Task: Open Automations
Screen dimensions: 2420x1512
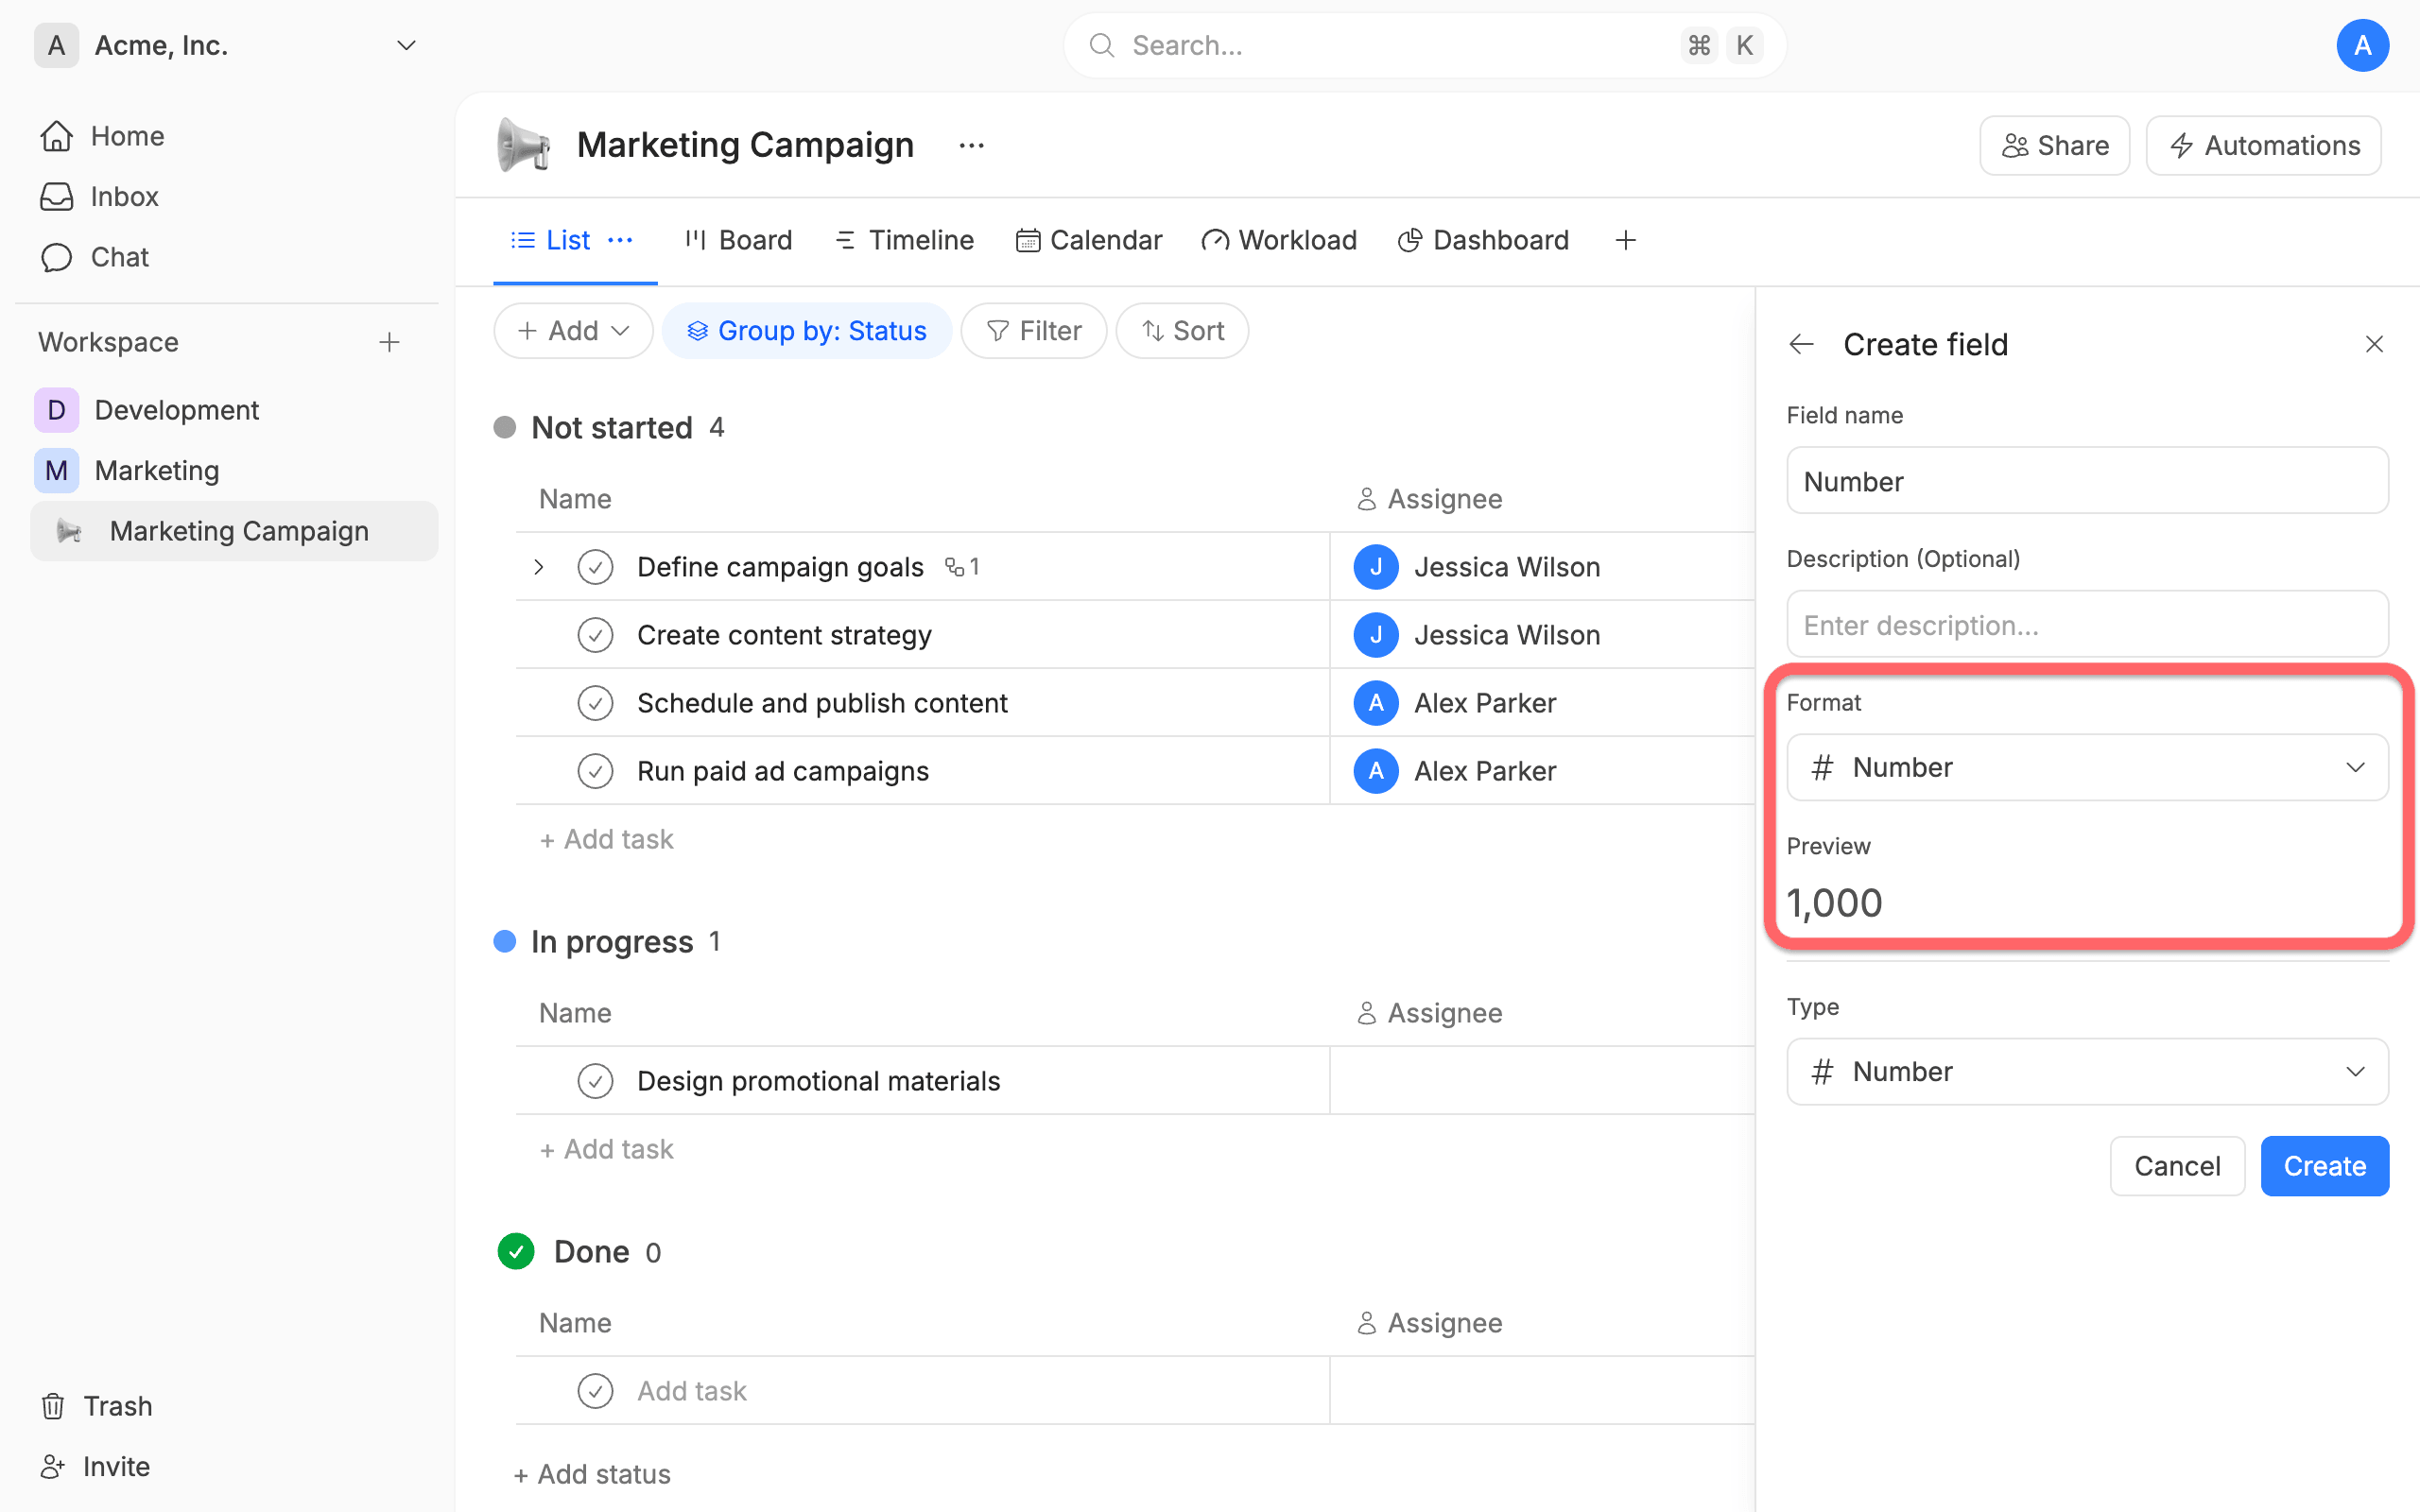Action: coord(2264,146)
